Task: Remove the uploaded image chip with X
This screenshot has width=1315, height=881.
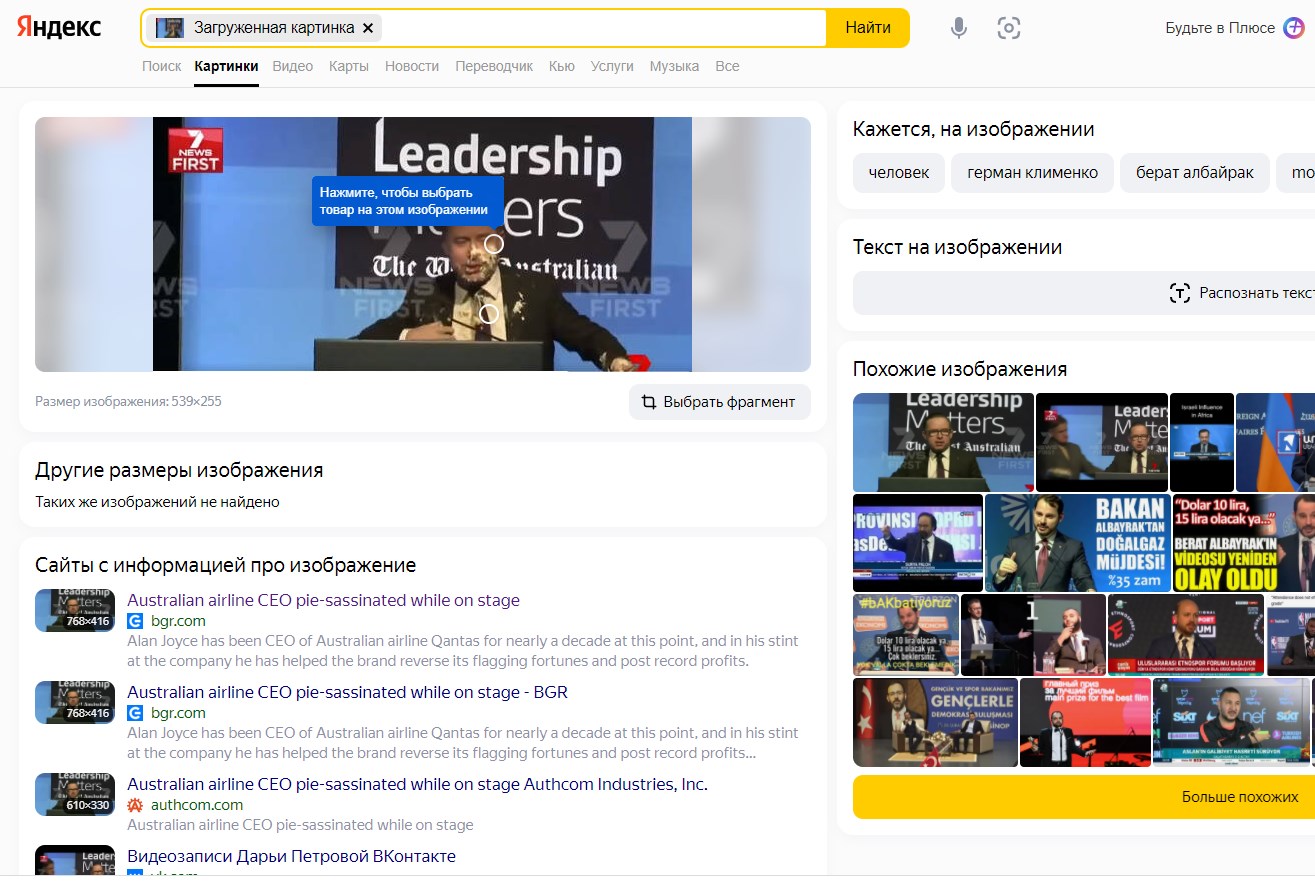Action: 368,28
